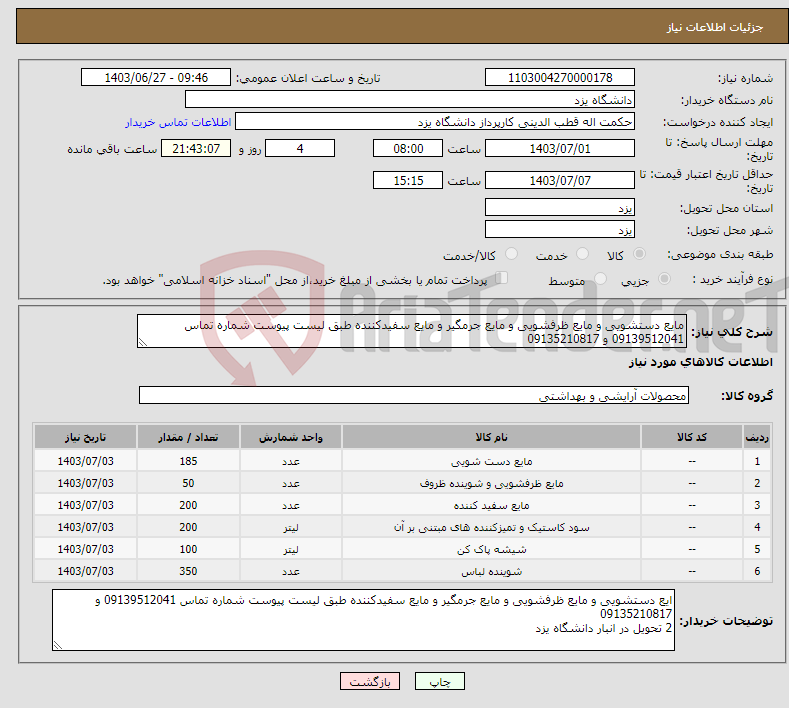The width and height of the screenshot is (789, 708).
Task: Click the اطلاعات کالاهای مورد نیاز heading
Action: (700, 362)
